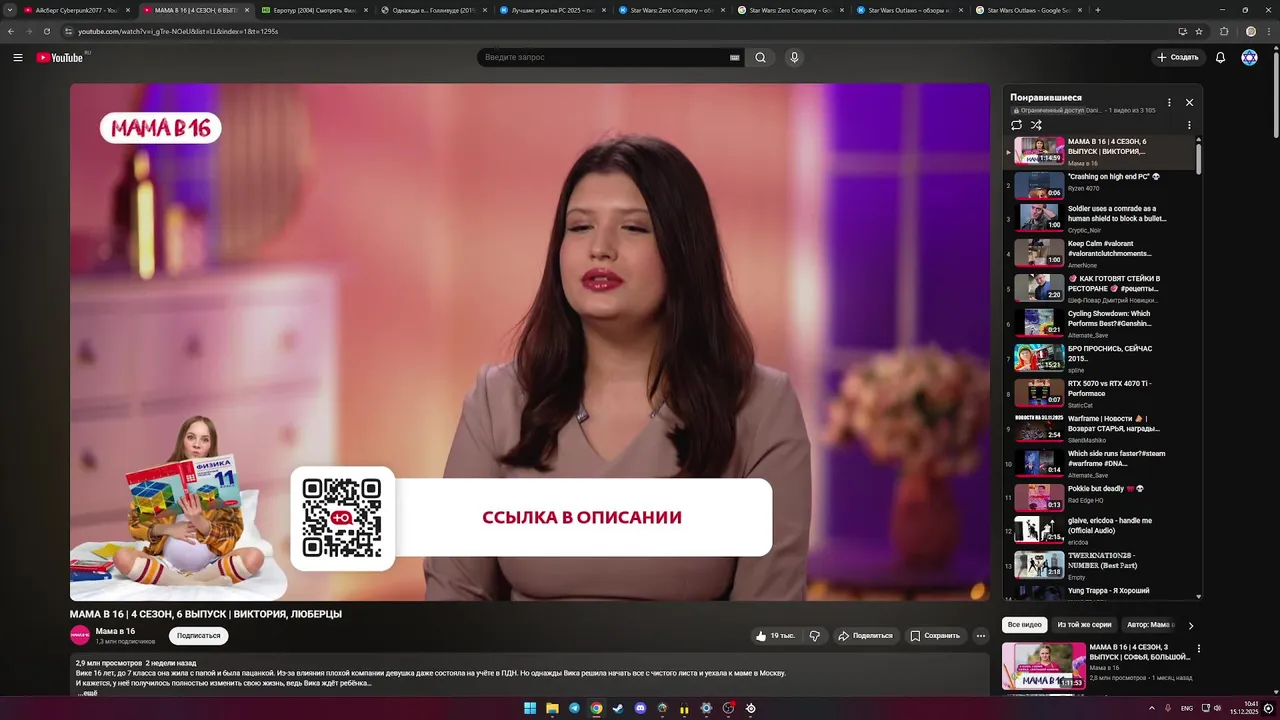The width and height of the screenshot is (1280, 720).
Task: Switch ENG input language in tray
Action: coord(1186,708)
